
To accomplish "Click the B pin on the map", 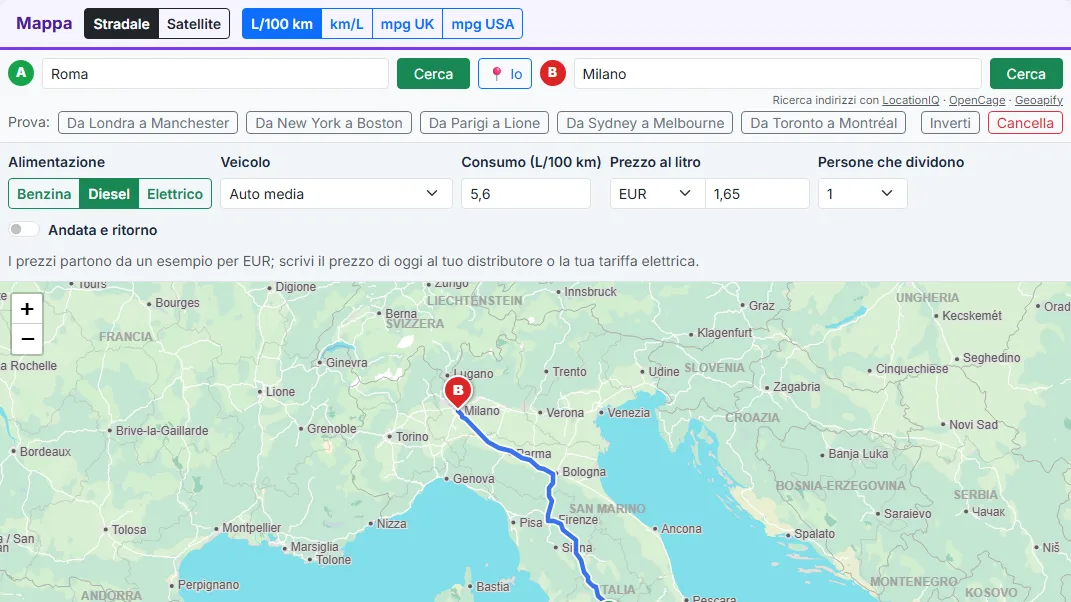I will click(458, 393).
